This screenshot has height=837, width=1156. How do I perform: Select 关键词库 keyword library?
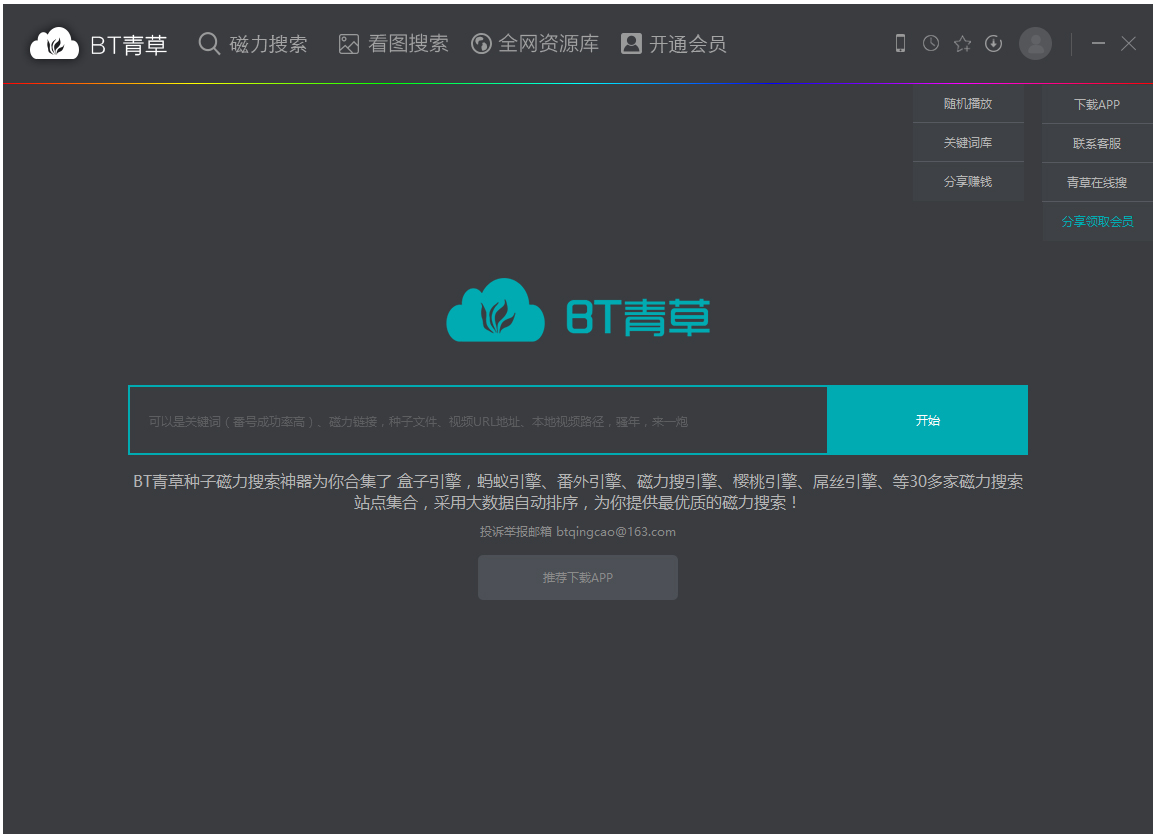(968, 142)
